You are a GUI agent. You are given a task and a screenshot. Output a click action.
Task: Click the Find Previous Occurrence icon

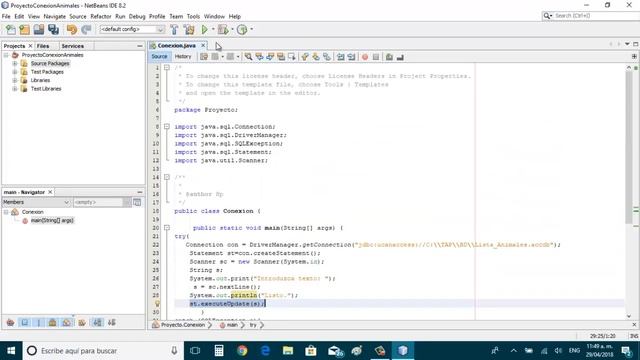[259, 57]
